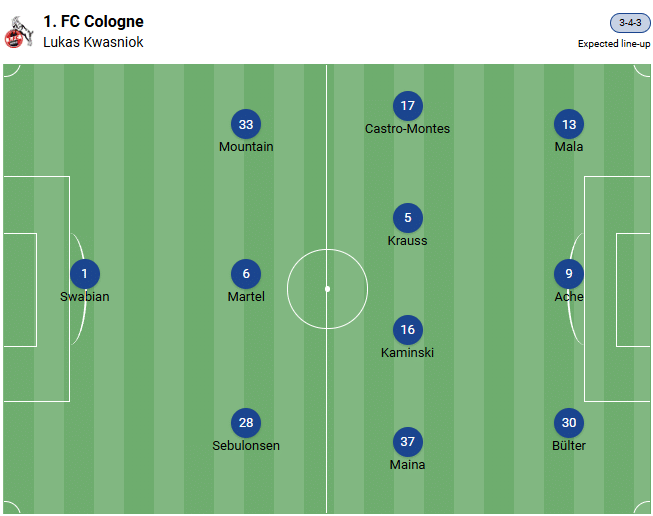The width and height of the screenshot is (653, 516).
Task: Click the pitch center spot
Action: pyautogui.click(x=327, y=289)
